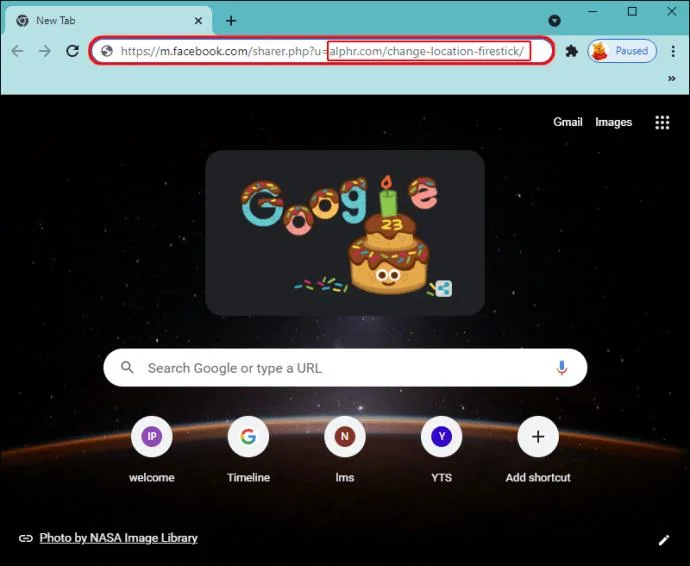Start voice search with microphone icon
The height and width of the screenshot is (566, 690).
562,368
